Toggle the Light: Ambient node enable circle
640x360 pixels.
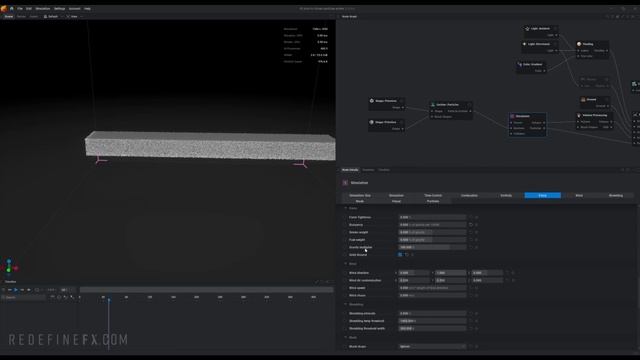pos(555,29)
